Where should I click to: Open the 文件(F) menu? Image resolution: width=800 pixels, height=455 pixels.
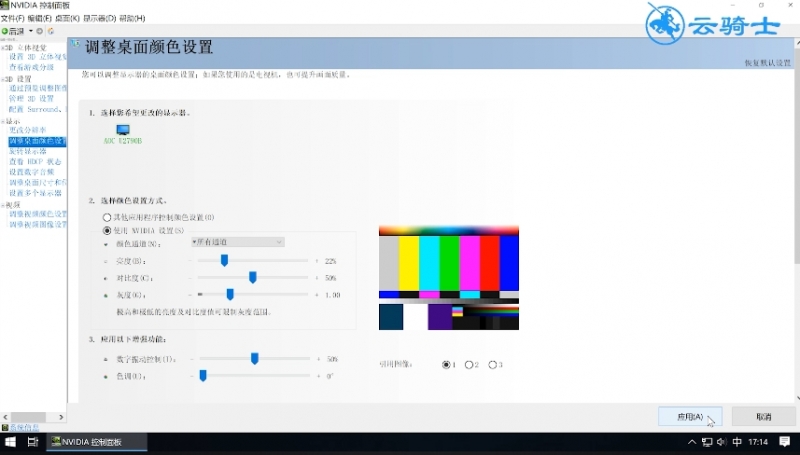12,18
